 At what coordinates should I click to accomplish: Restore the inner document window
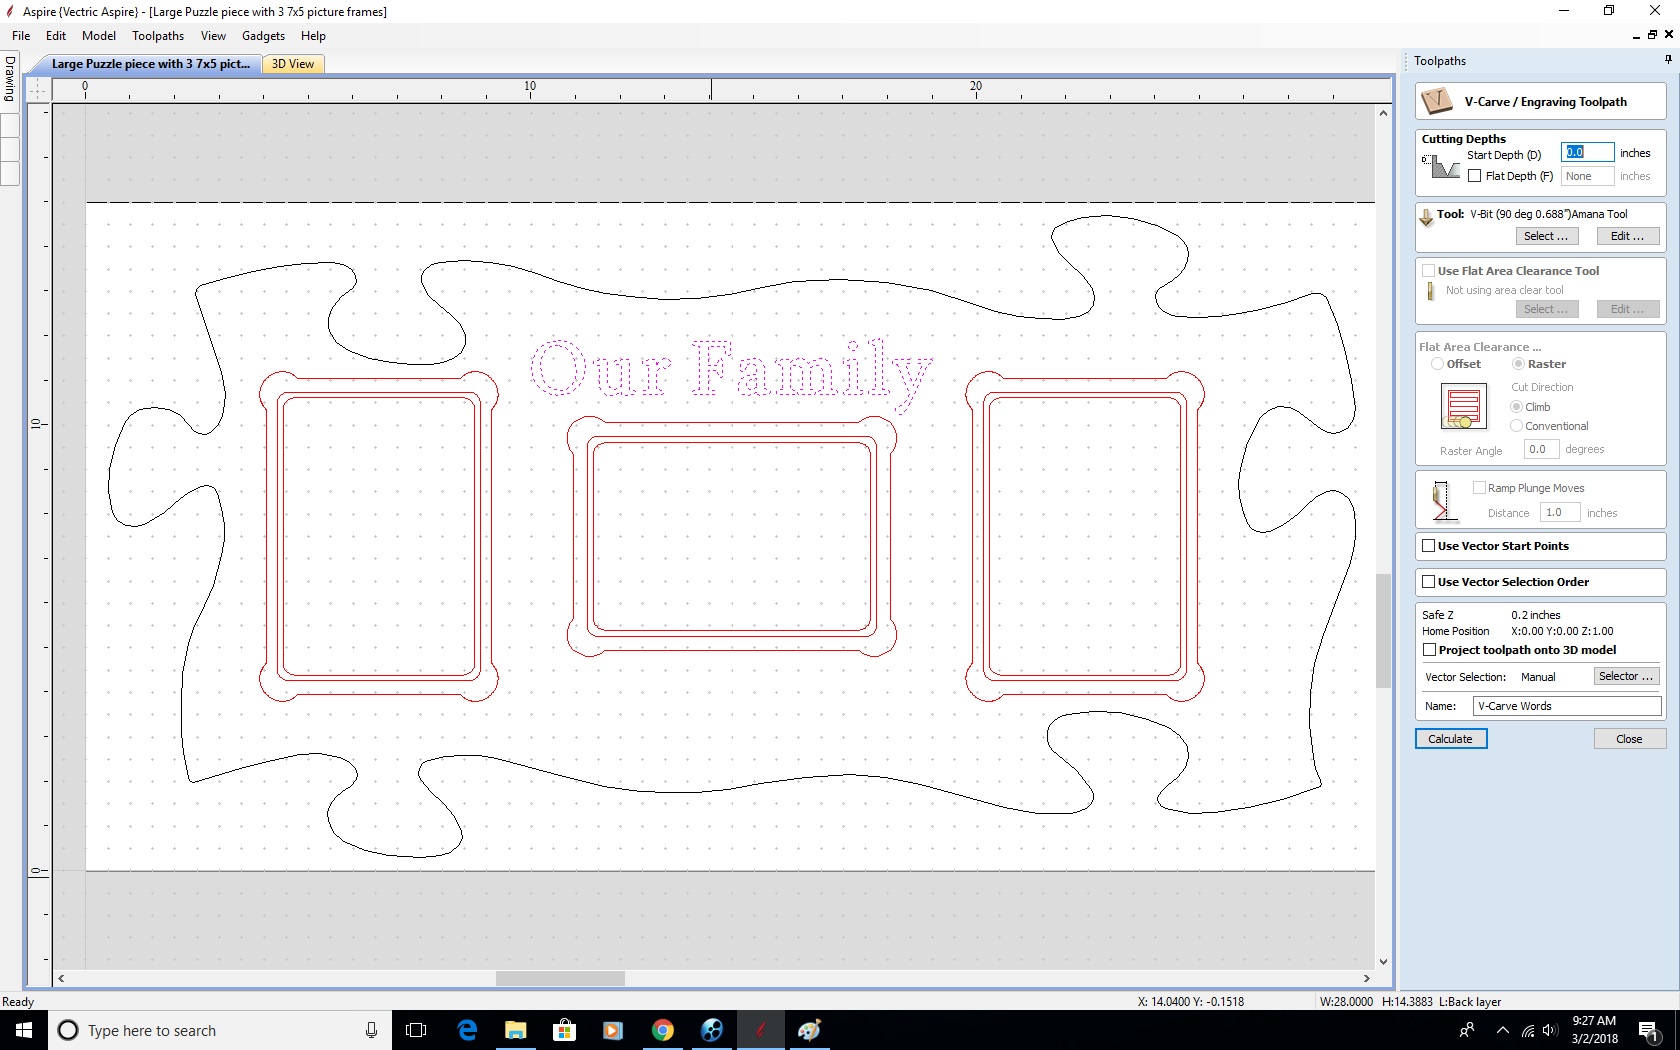[x=1652, y=35]
